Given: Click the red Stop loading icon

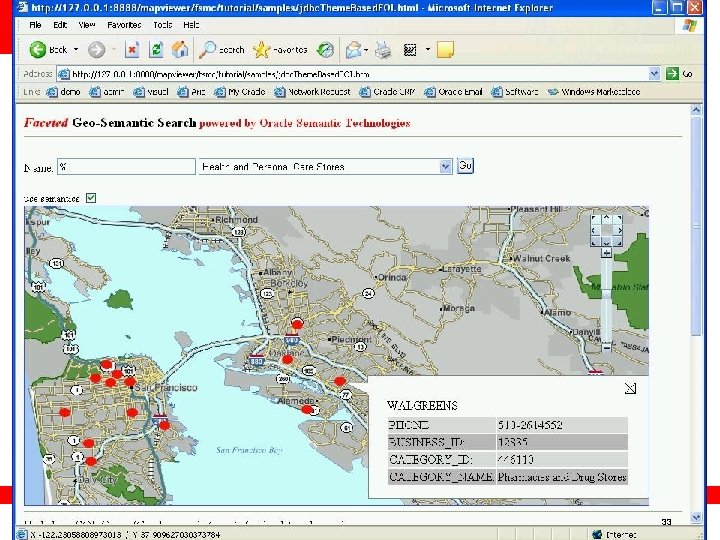Looking at the screenshot, I should point(131,49).
